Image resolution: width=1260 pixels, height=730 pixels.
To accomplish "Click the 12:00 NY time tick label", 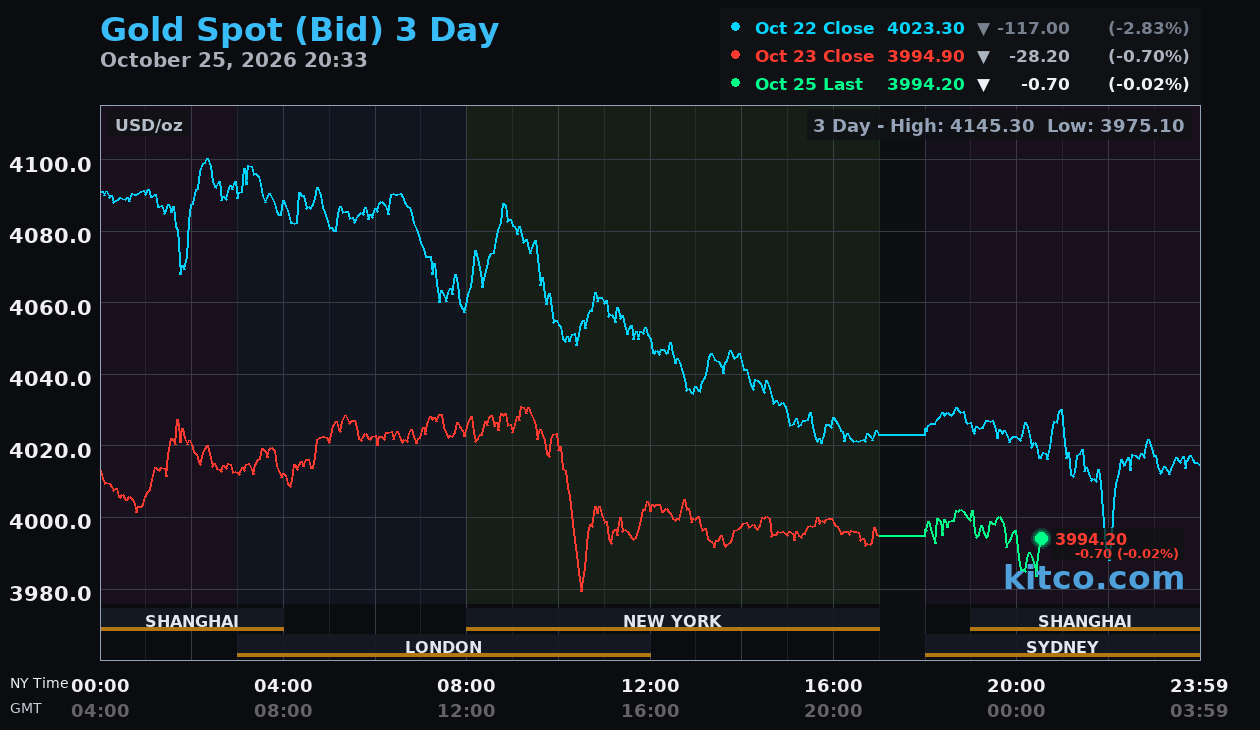I will coord(650,686).
